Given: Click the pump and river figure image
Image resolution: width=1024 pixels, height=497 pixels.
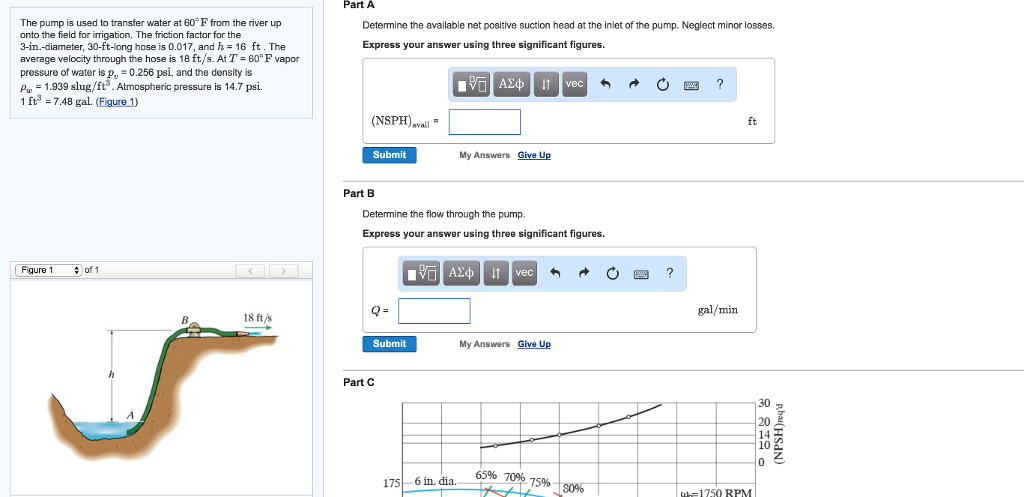Looking at the screenshot, I should (x=163, y=387).
